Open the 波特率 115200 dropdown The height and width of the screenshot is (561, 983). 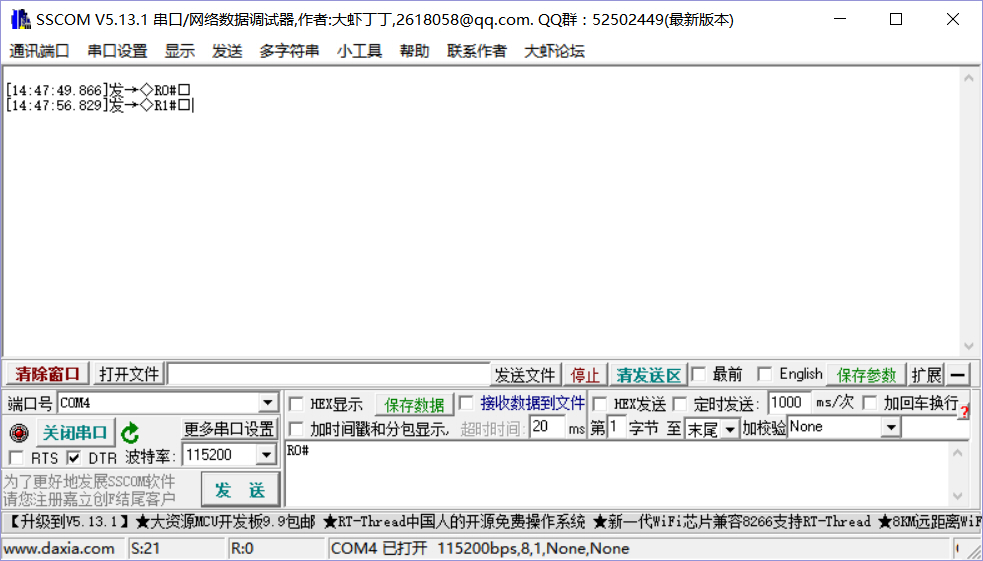tap(266, 455)
